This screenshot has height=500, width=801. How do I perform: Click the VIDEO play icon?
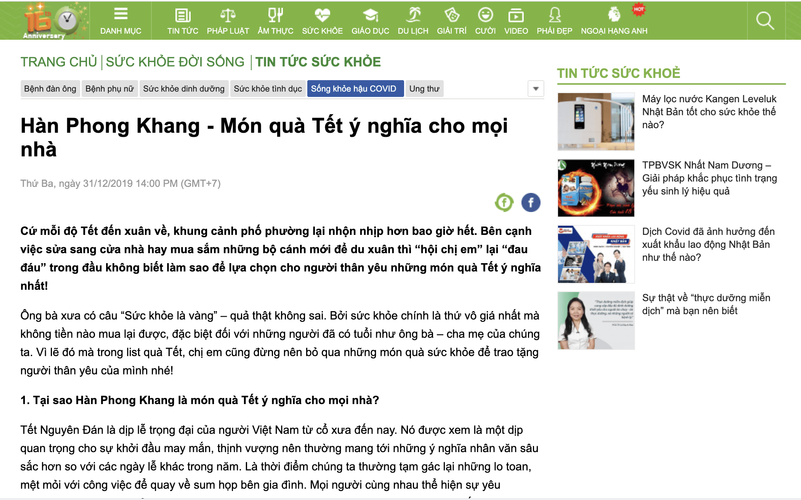(x=516, y=16)
